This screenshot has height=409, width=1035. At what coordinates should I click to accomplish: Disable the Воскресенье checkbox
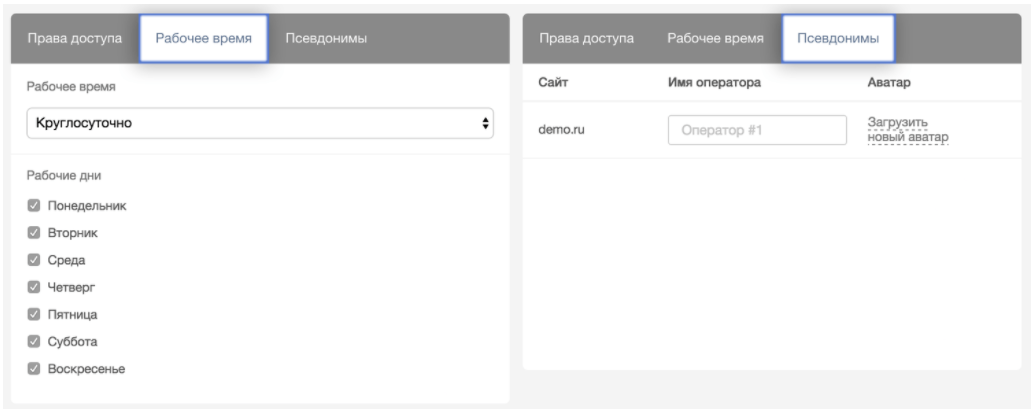(34, 368)
